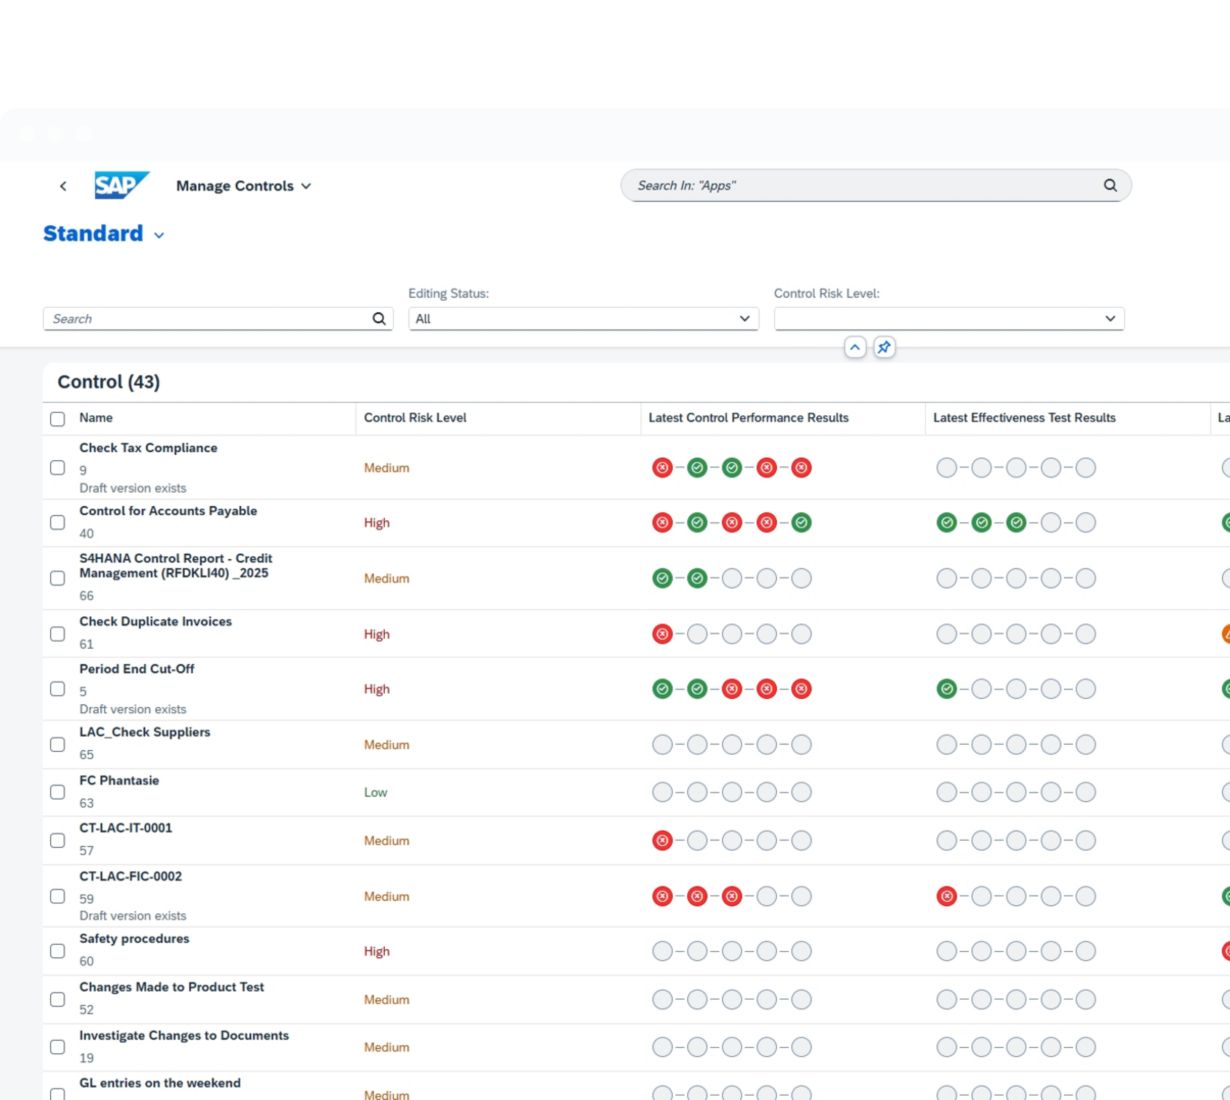This screenshot has width=1230, height=1100.
Task: Select the Period End Cut-Off row checkbox
Action: click(58, 689)
